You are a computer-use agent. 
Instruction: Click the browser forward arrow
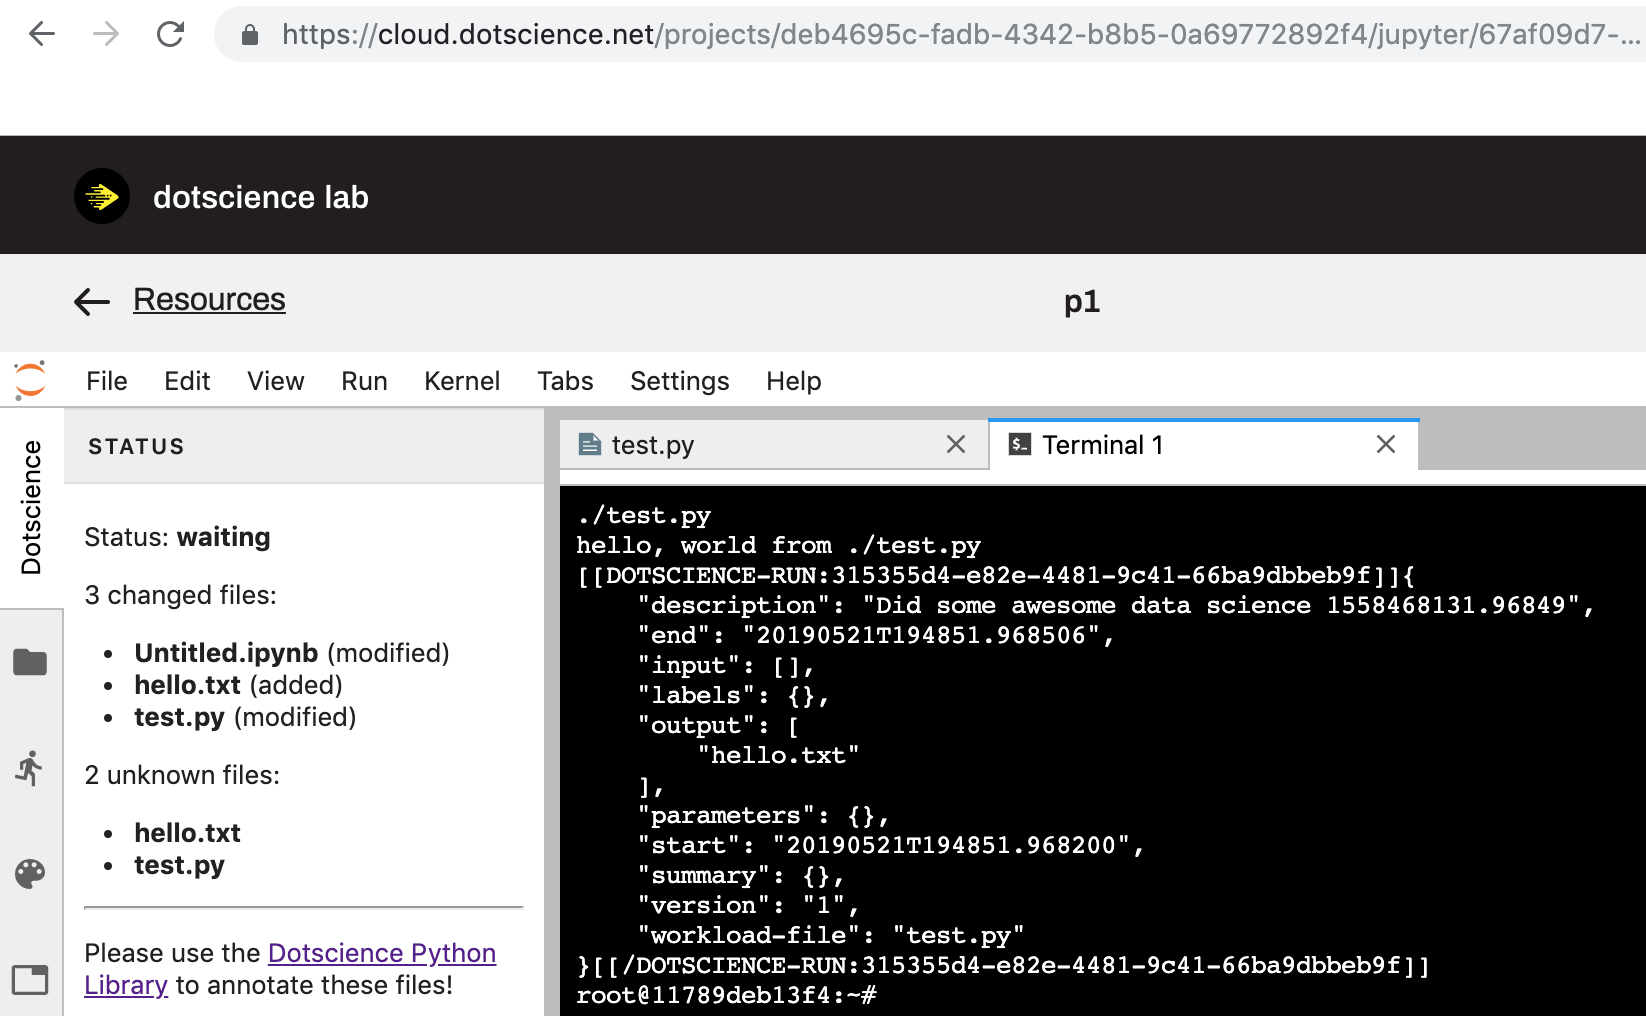pos(105,34)
